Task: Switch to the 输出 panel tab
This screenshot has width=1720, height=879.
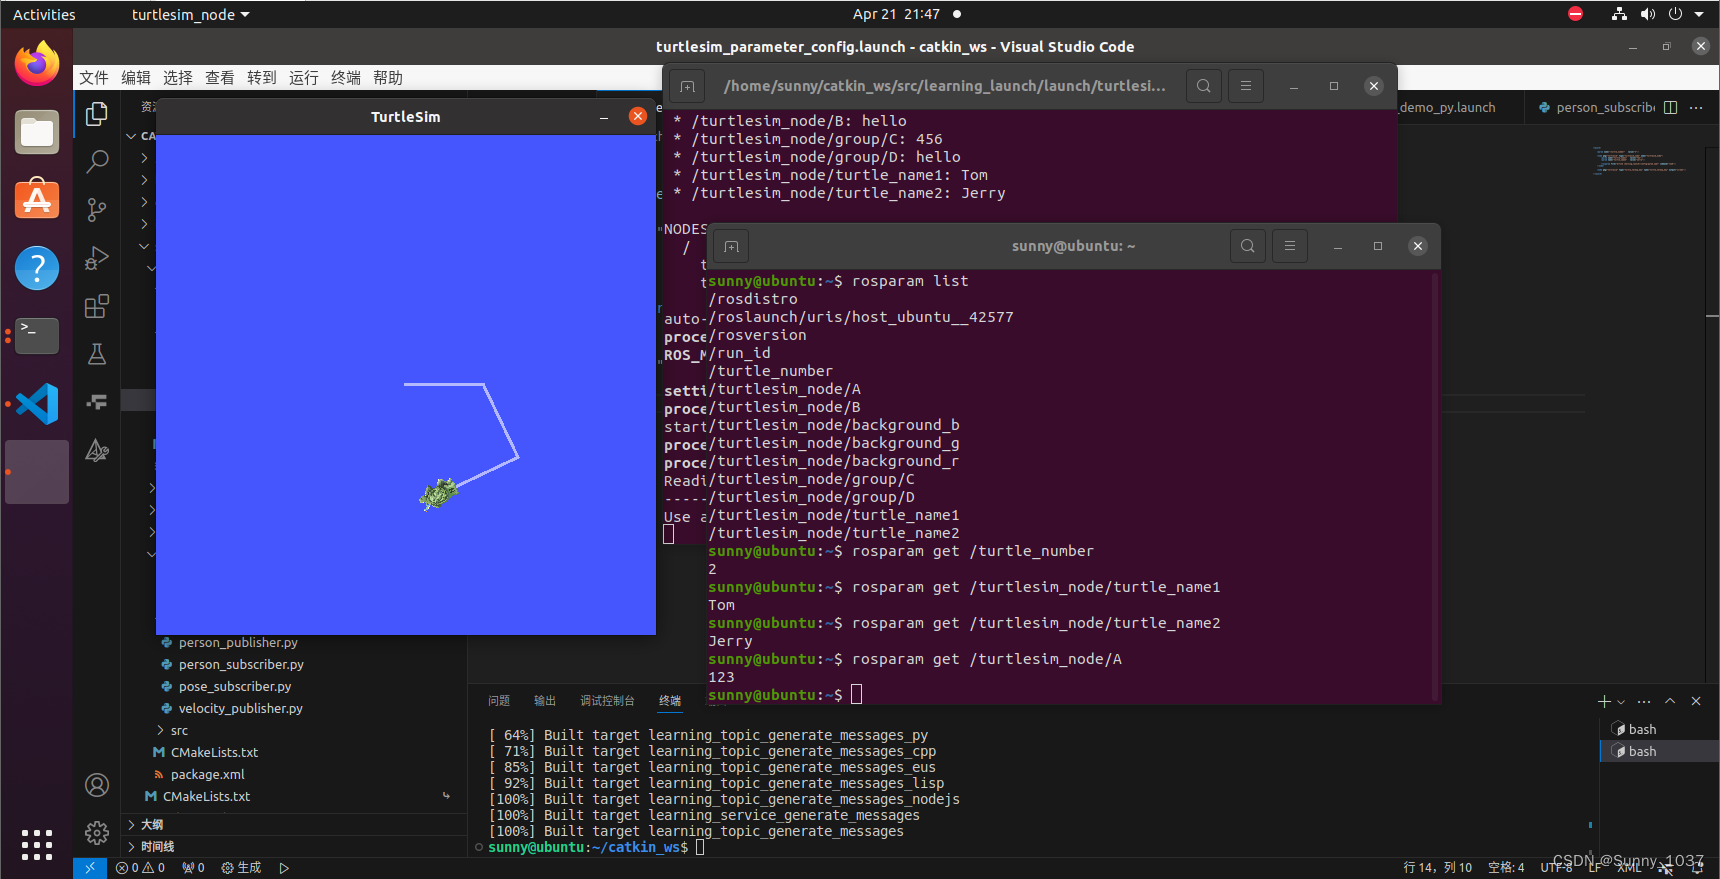Action: point(545,701)
